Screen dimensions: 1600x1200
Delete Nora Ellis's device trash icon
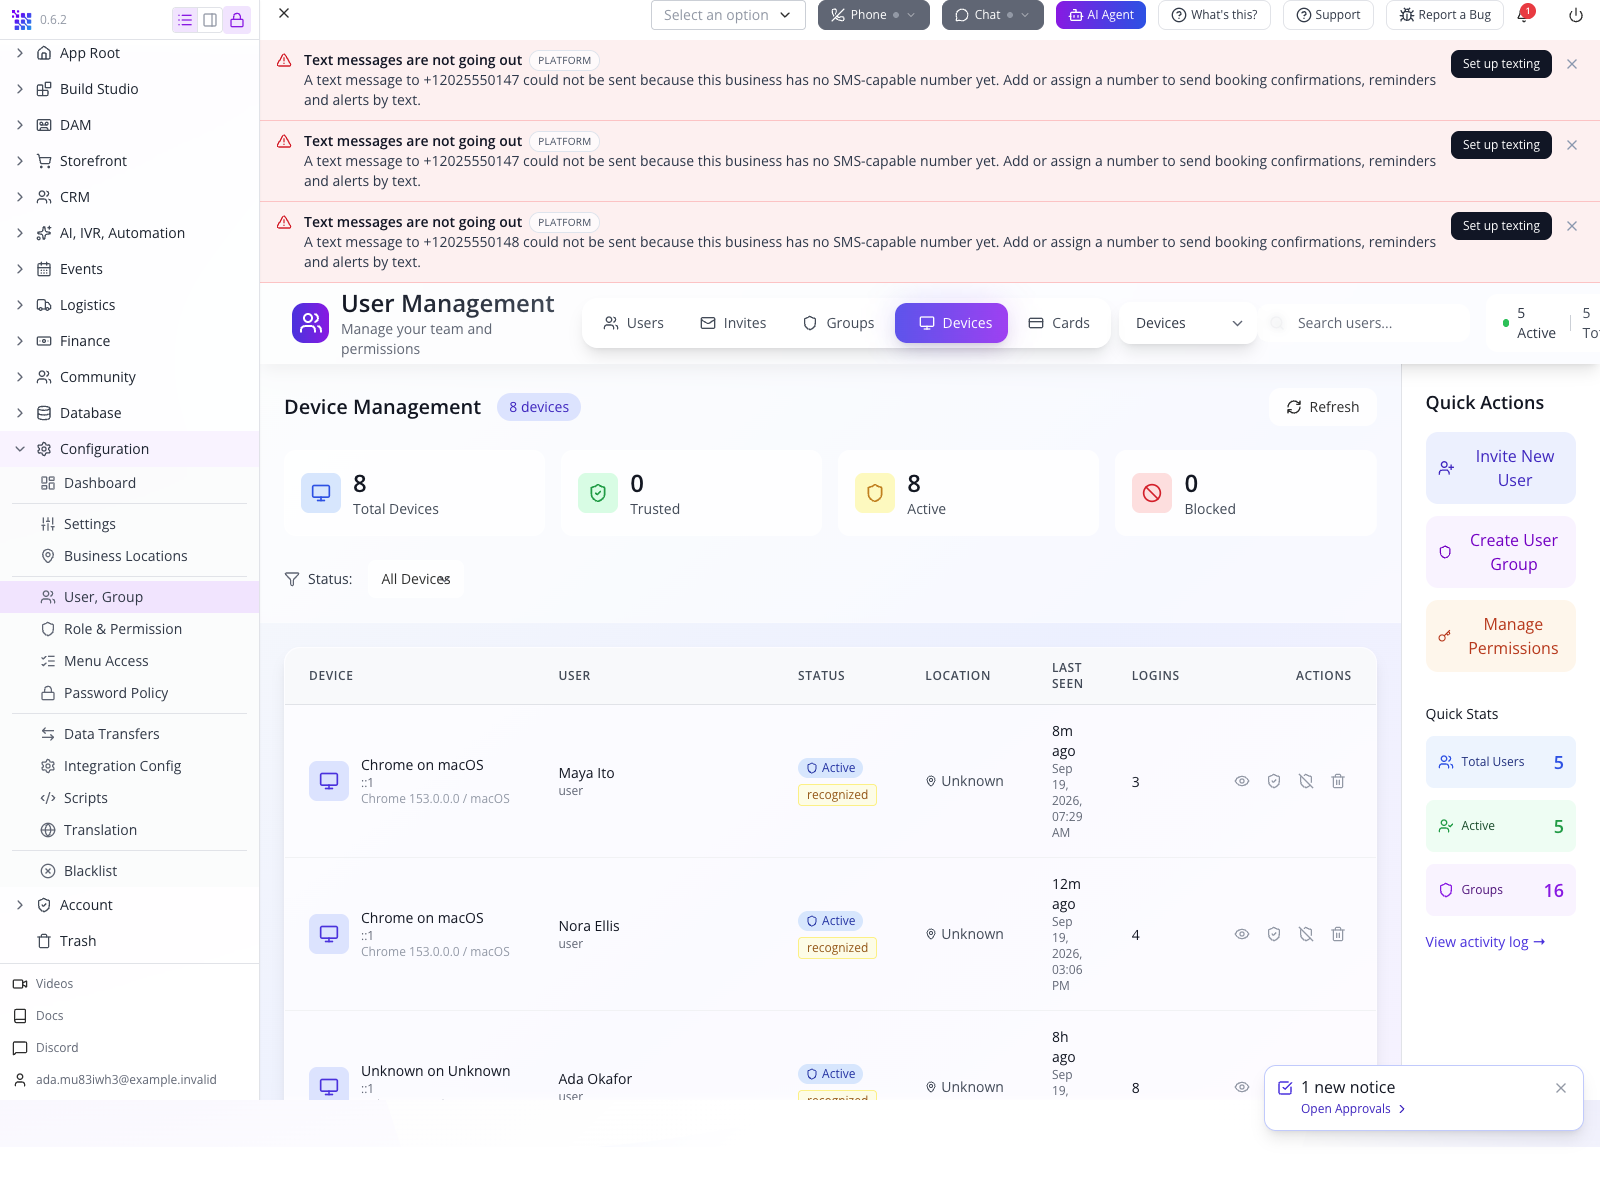[x=1338, y=934]
